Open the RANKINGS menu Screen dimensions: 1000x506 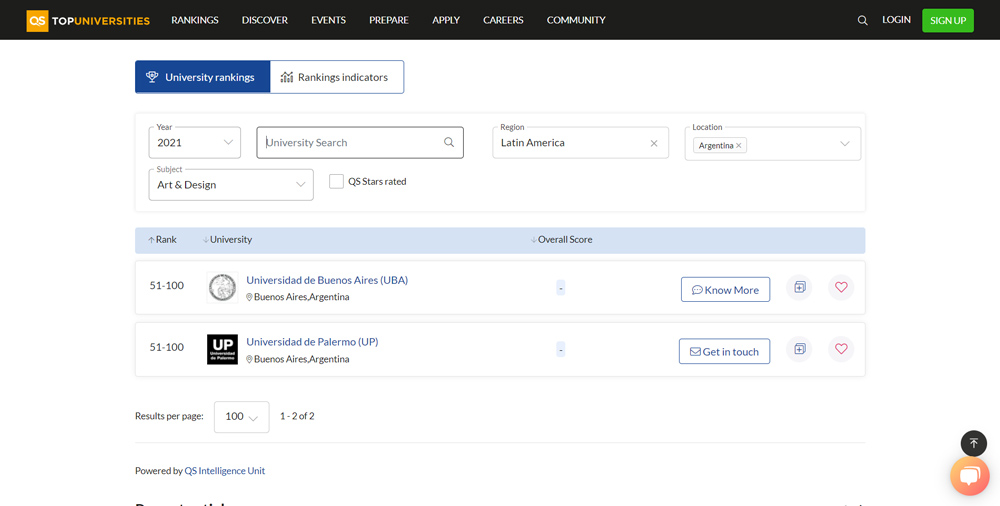(x=195, y=20)
